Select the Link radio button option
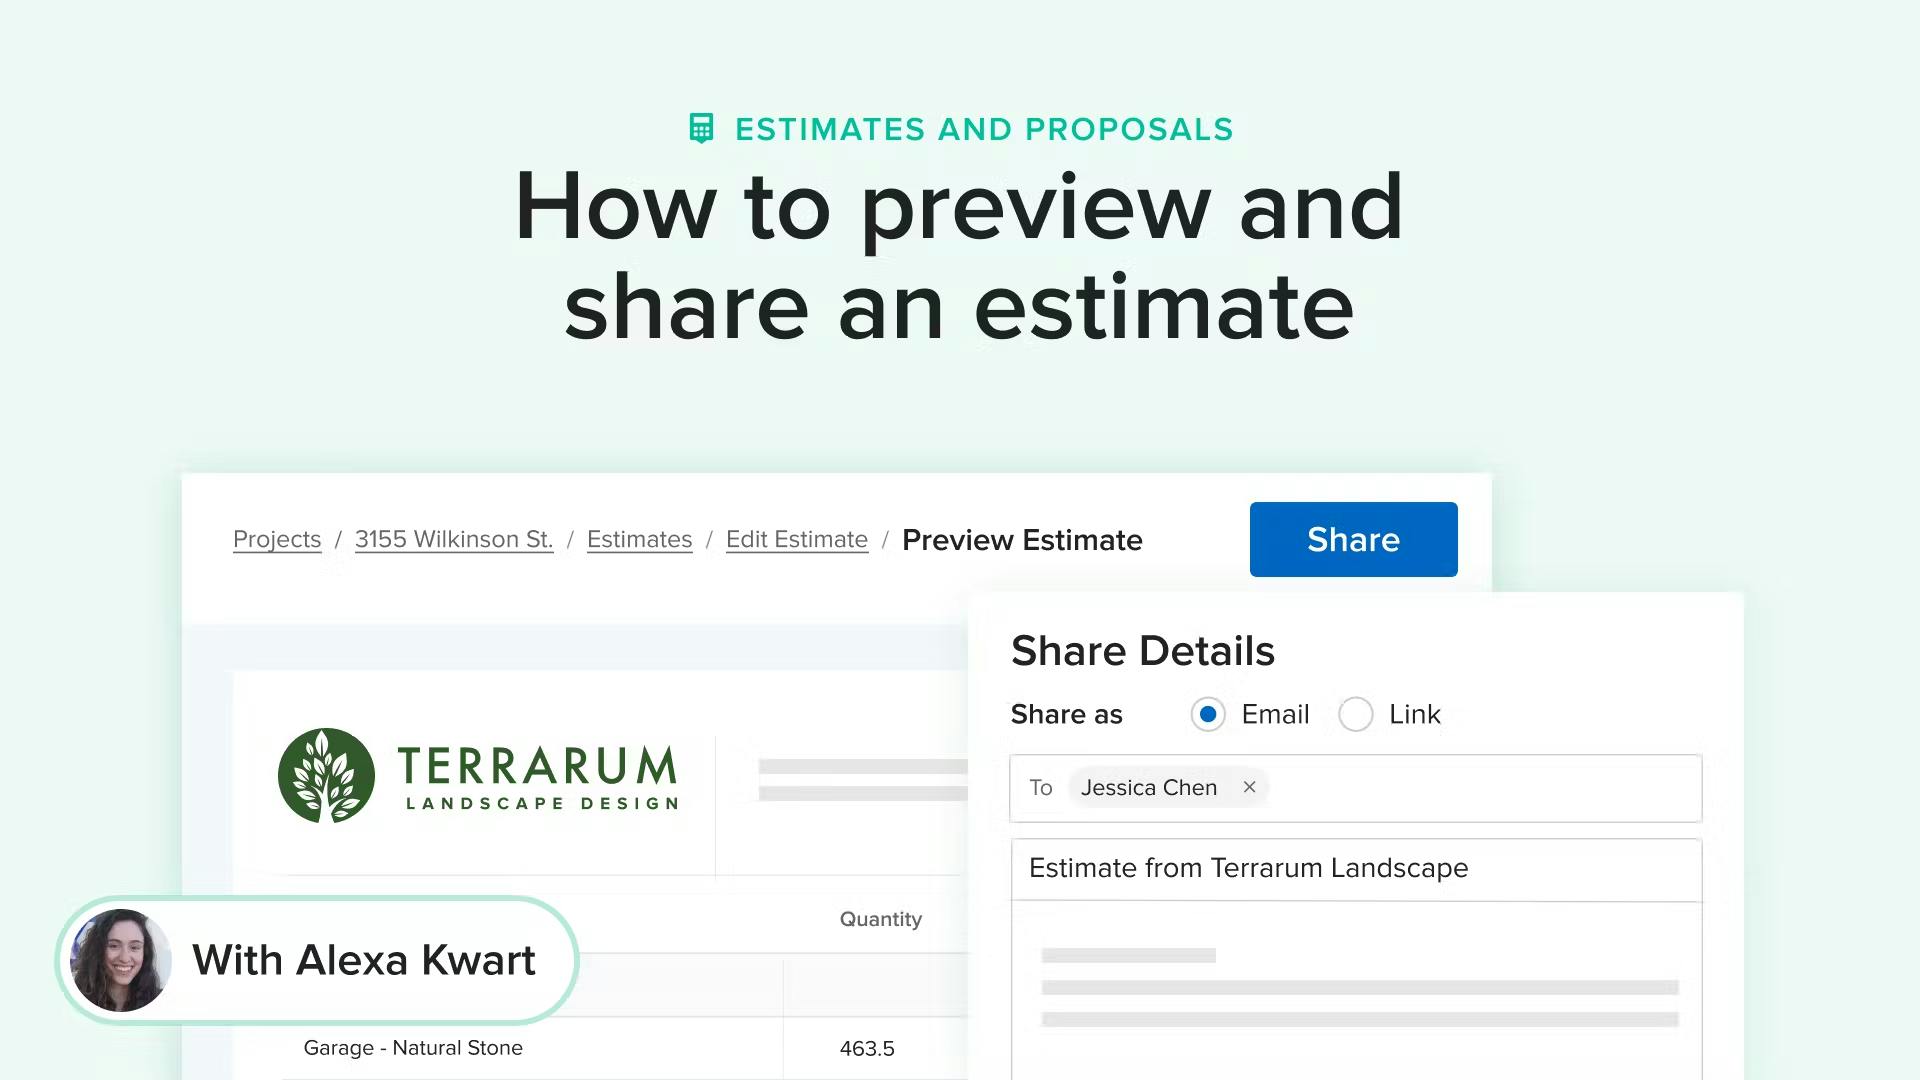The image size is (1920, 1080). 1354,713
